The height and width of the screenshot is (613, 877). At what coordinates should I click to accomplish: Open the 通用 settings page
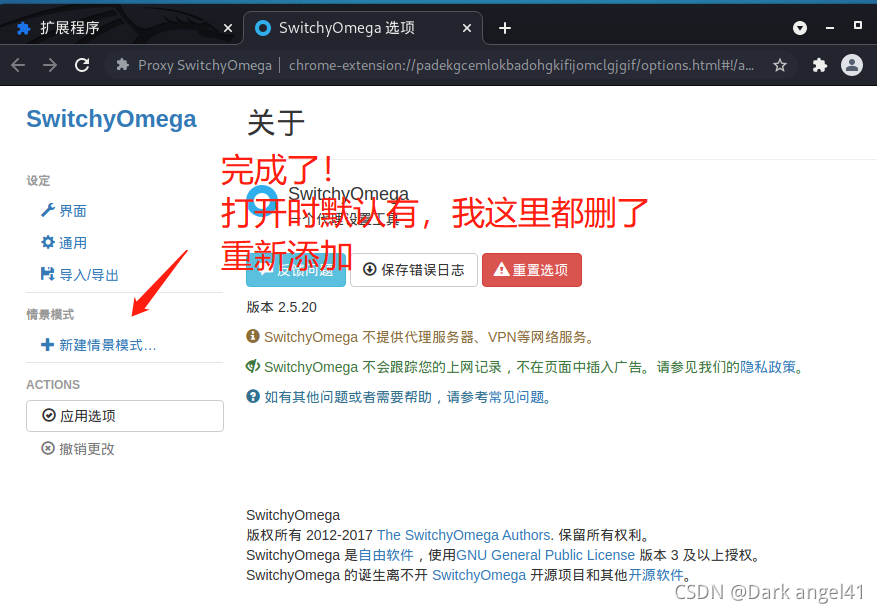[x=64, y=243]
